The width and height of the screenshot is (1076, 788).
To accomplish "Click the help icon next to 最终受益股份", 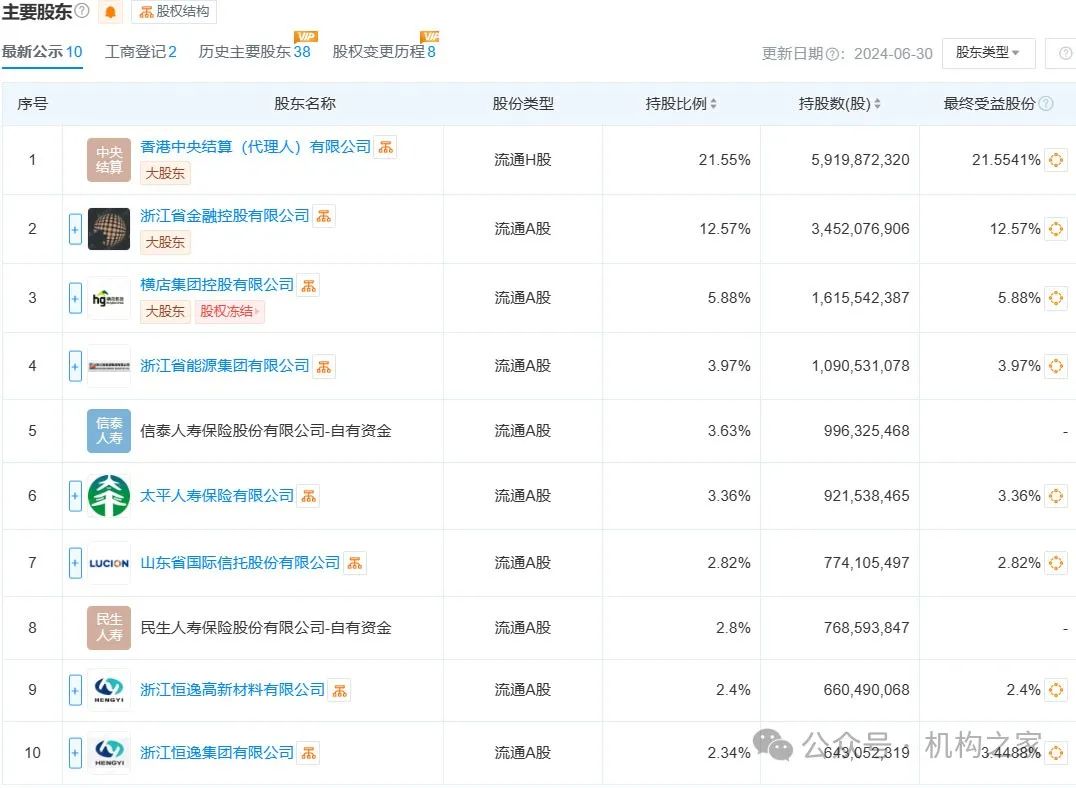I will click(x=1046, y=104).
